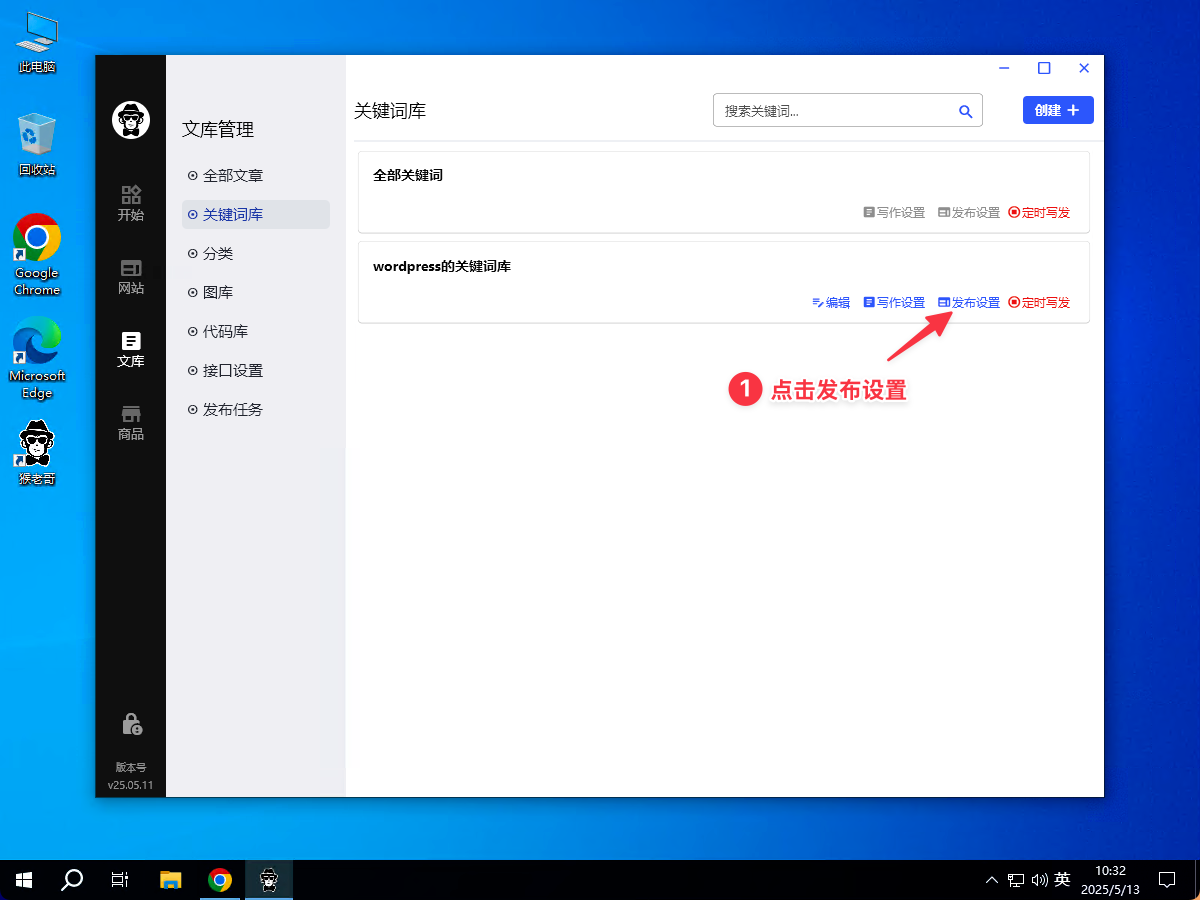Select 分类 in 文库管理
Viewport: 1200px width, 900px height.
[255, 253]
